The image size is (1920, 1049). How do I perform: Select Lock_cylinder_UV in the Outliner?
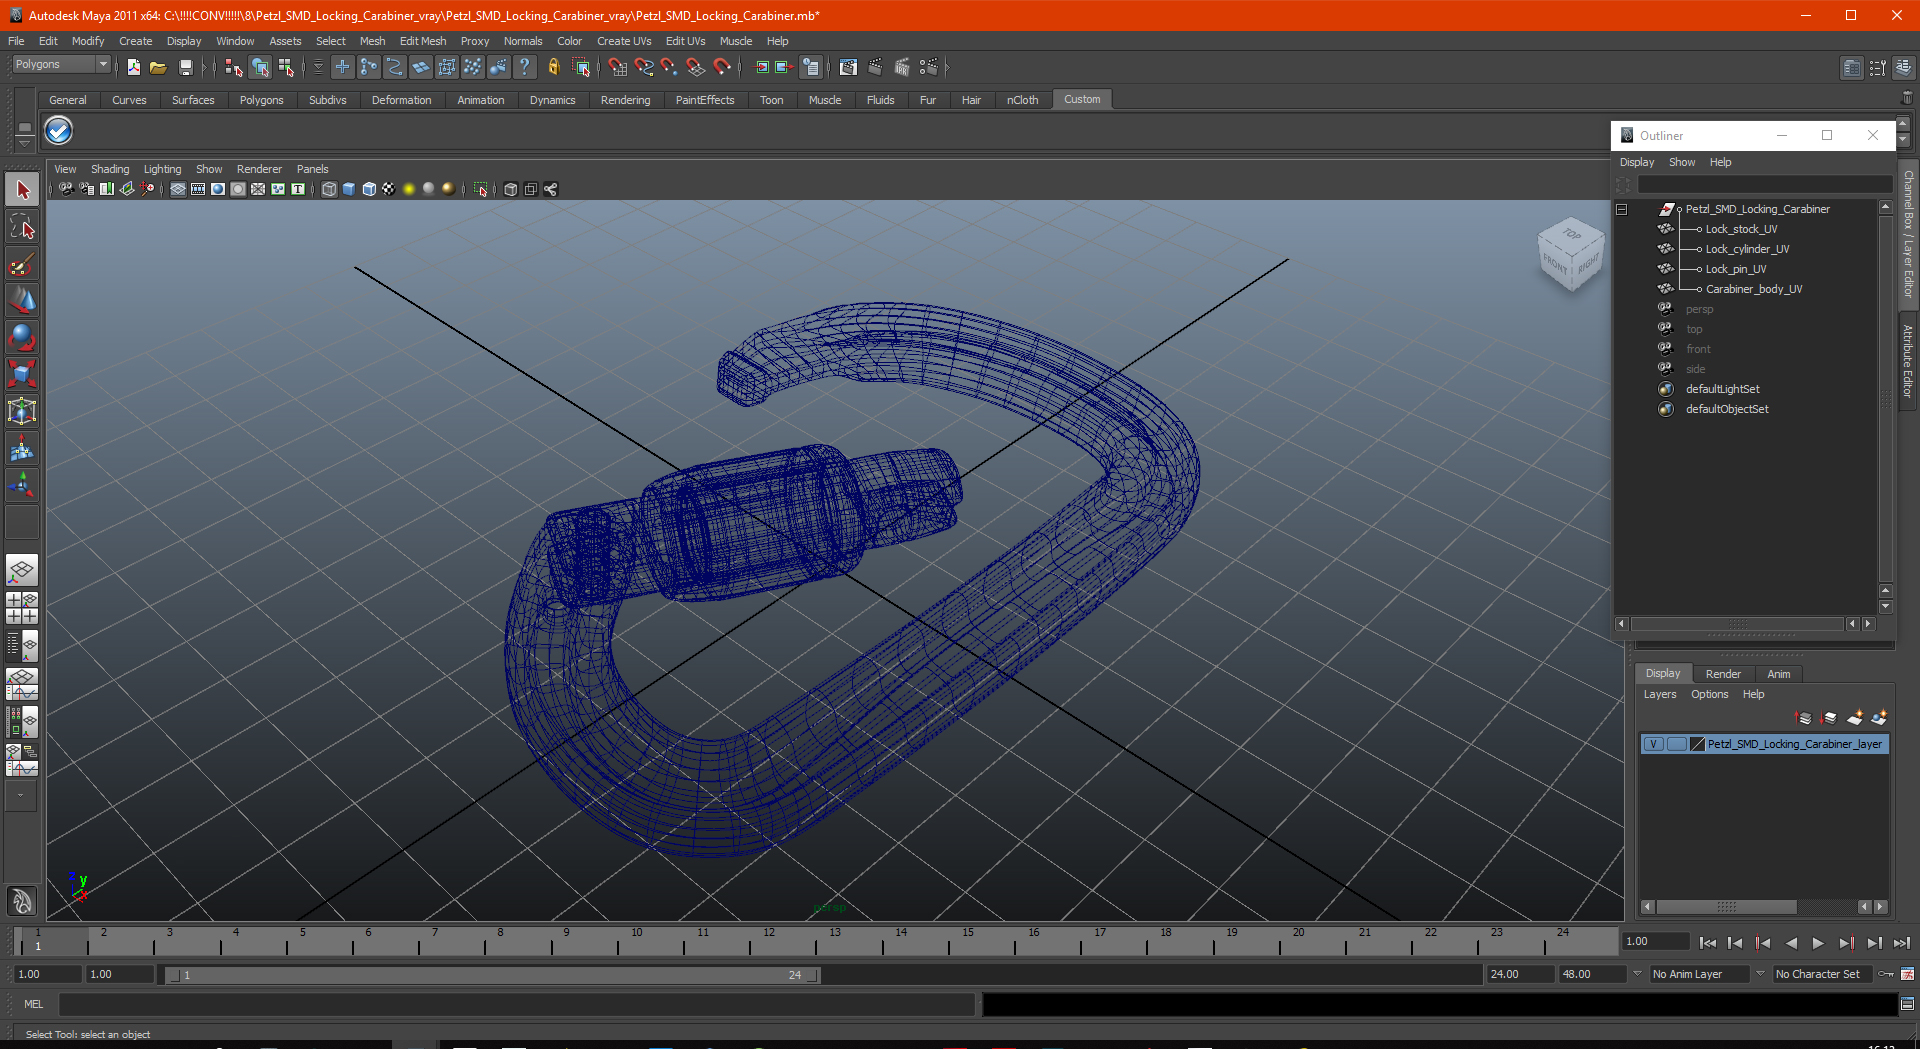point(1747,249)
